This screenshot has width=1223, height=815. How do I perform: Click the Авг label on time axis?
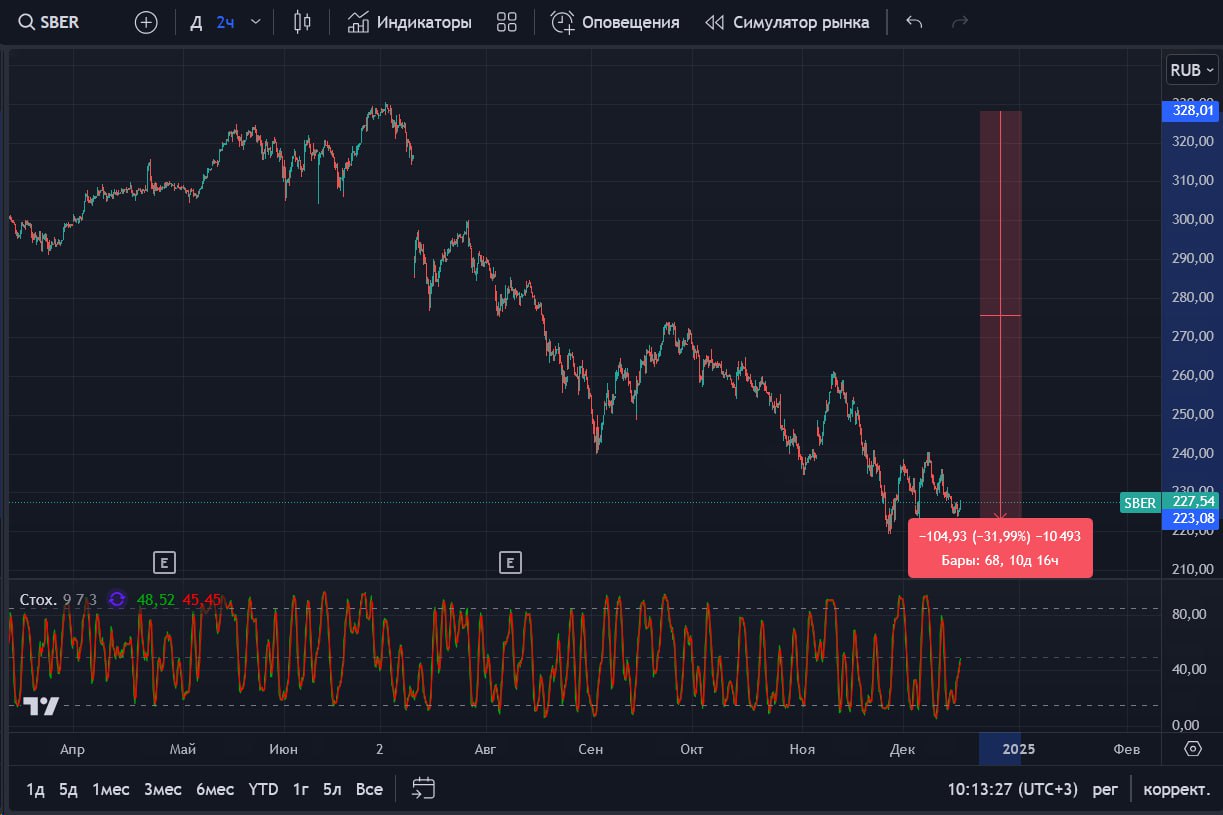(x=485, y=749)
